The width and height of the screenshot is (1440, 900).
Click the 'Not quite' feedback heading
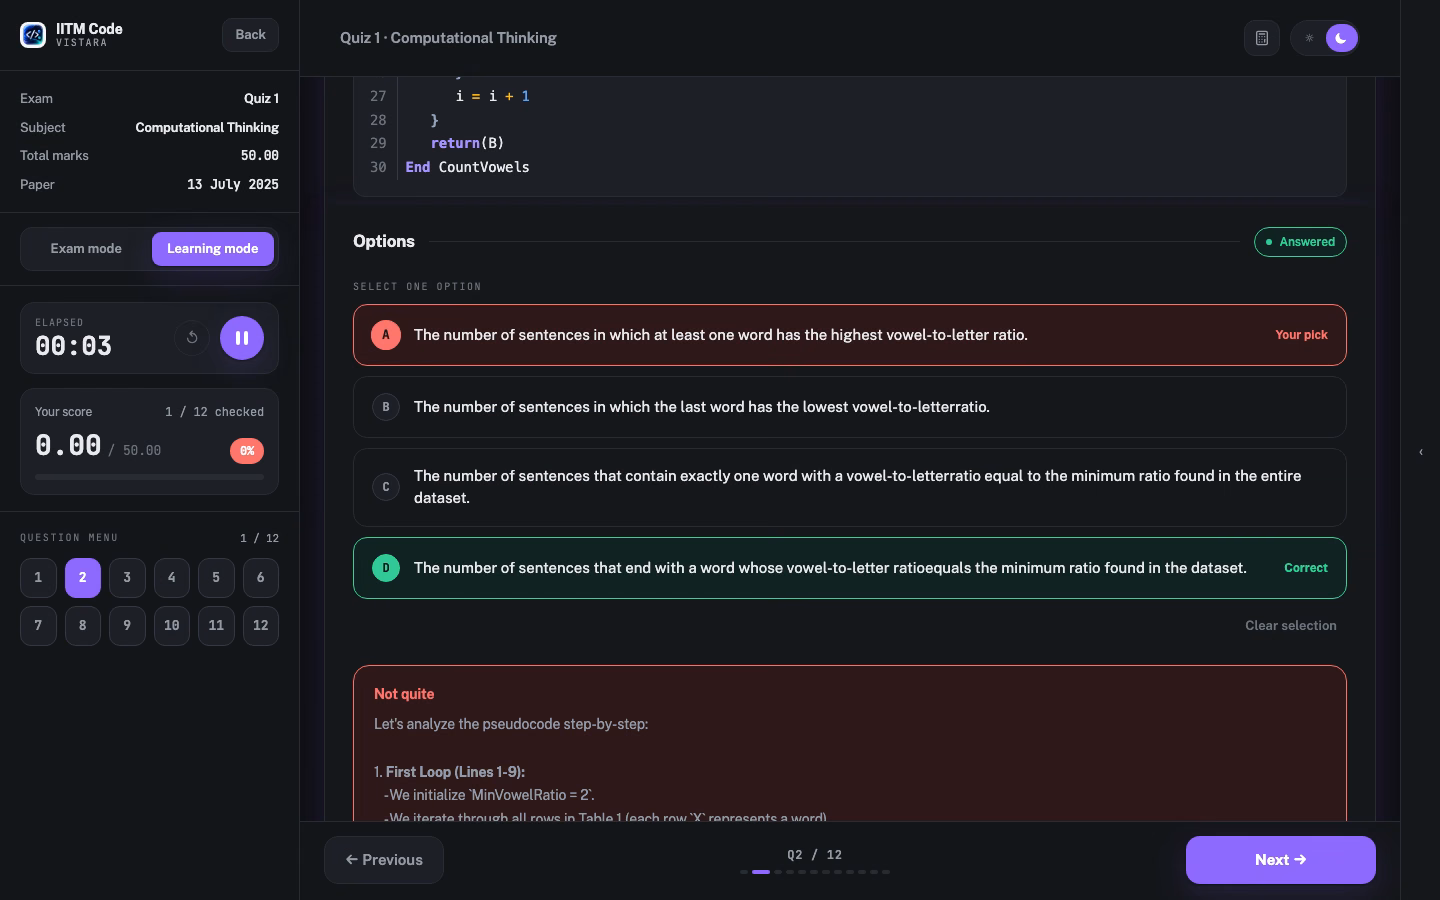(404, 694)
